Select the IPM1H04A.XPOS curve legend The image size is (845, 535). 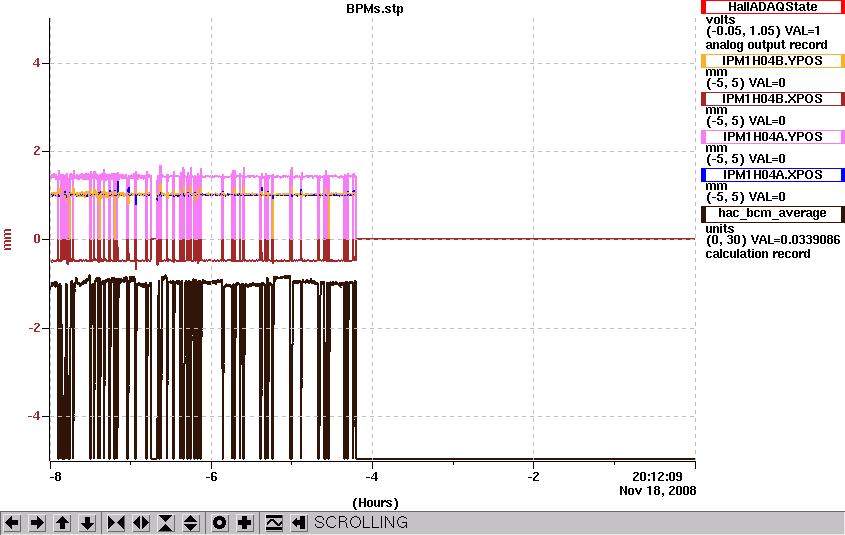pos(772,175)
